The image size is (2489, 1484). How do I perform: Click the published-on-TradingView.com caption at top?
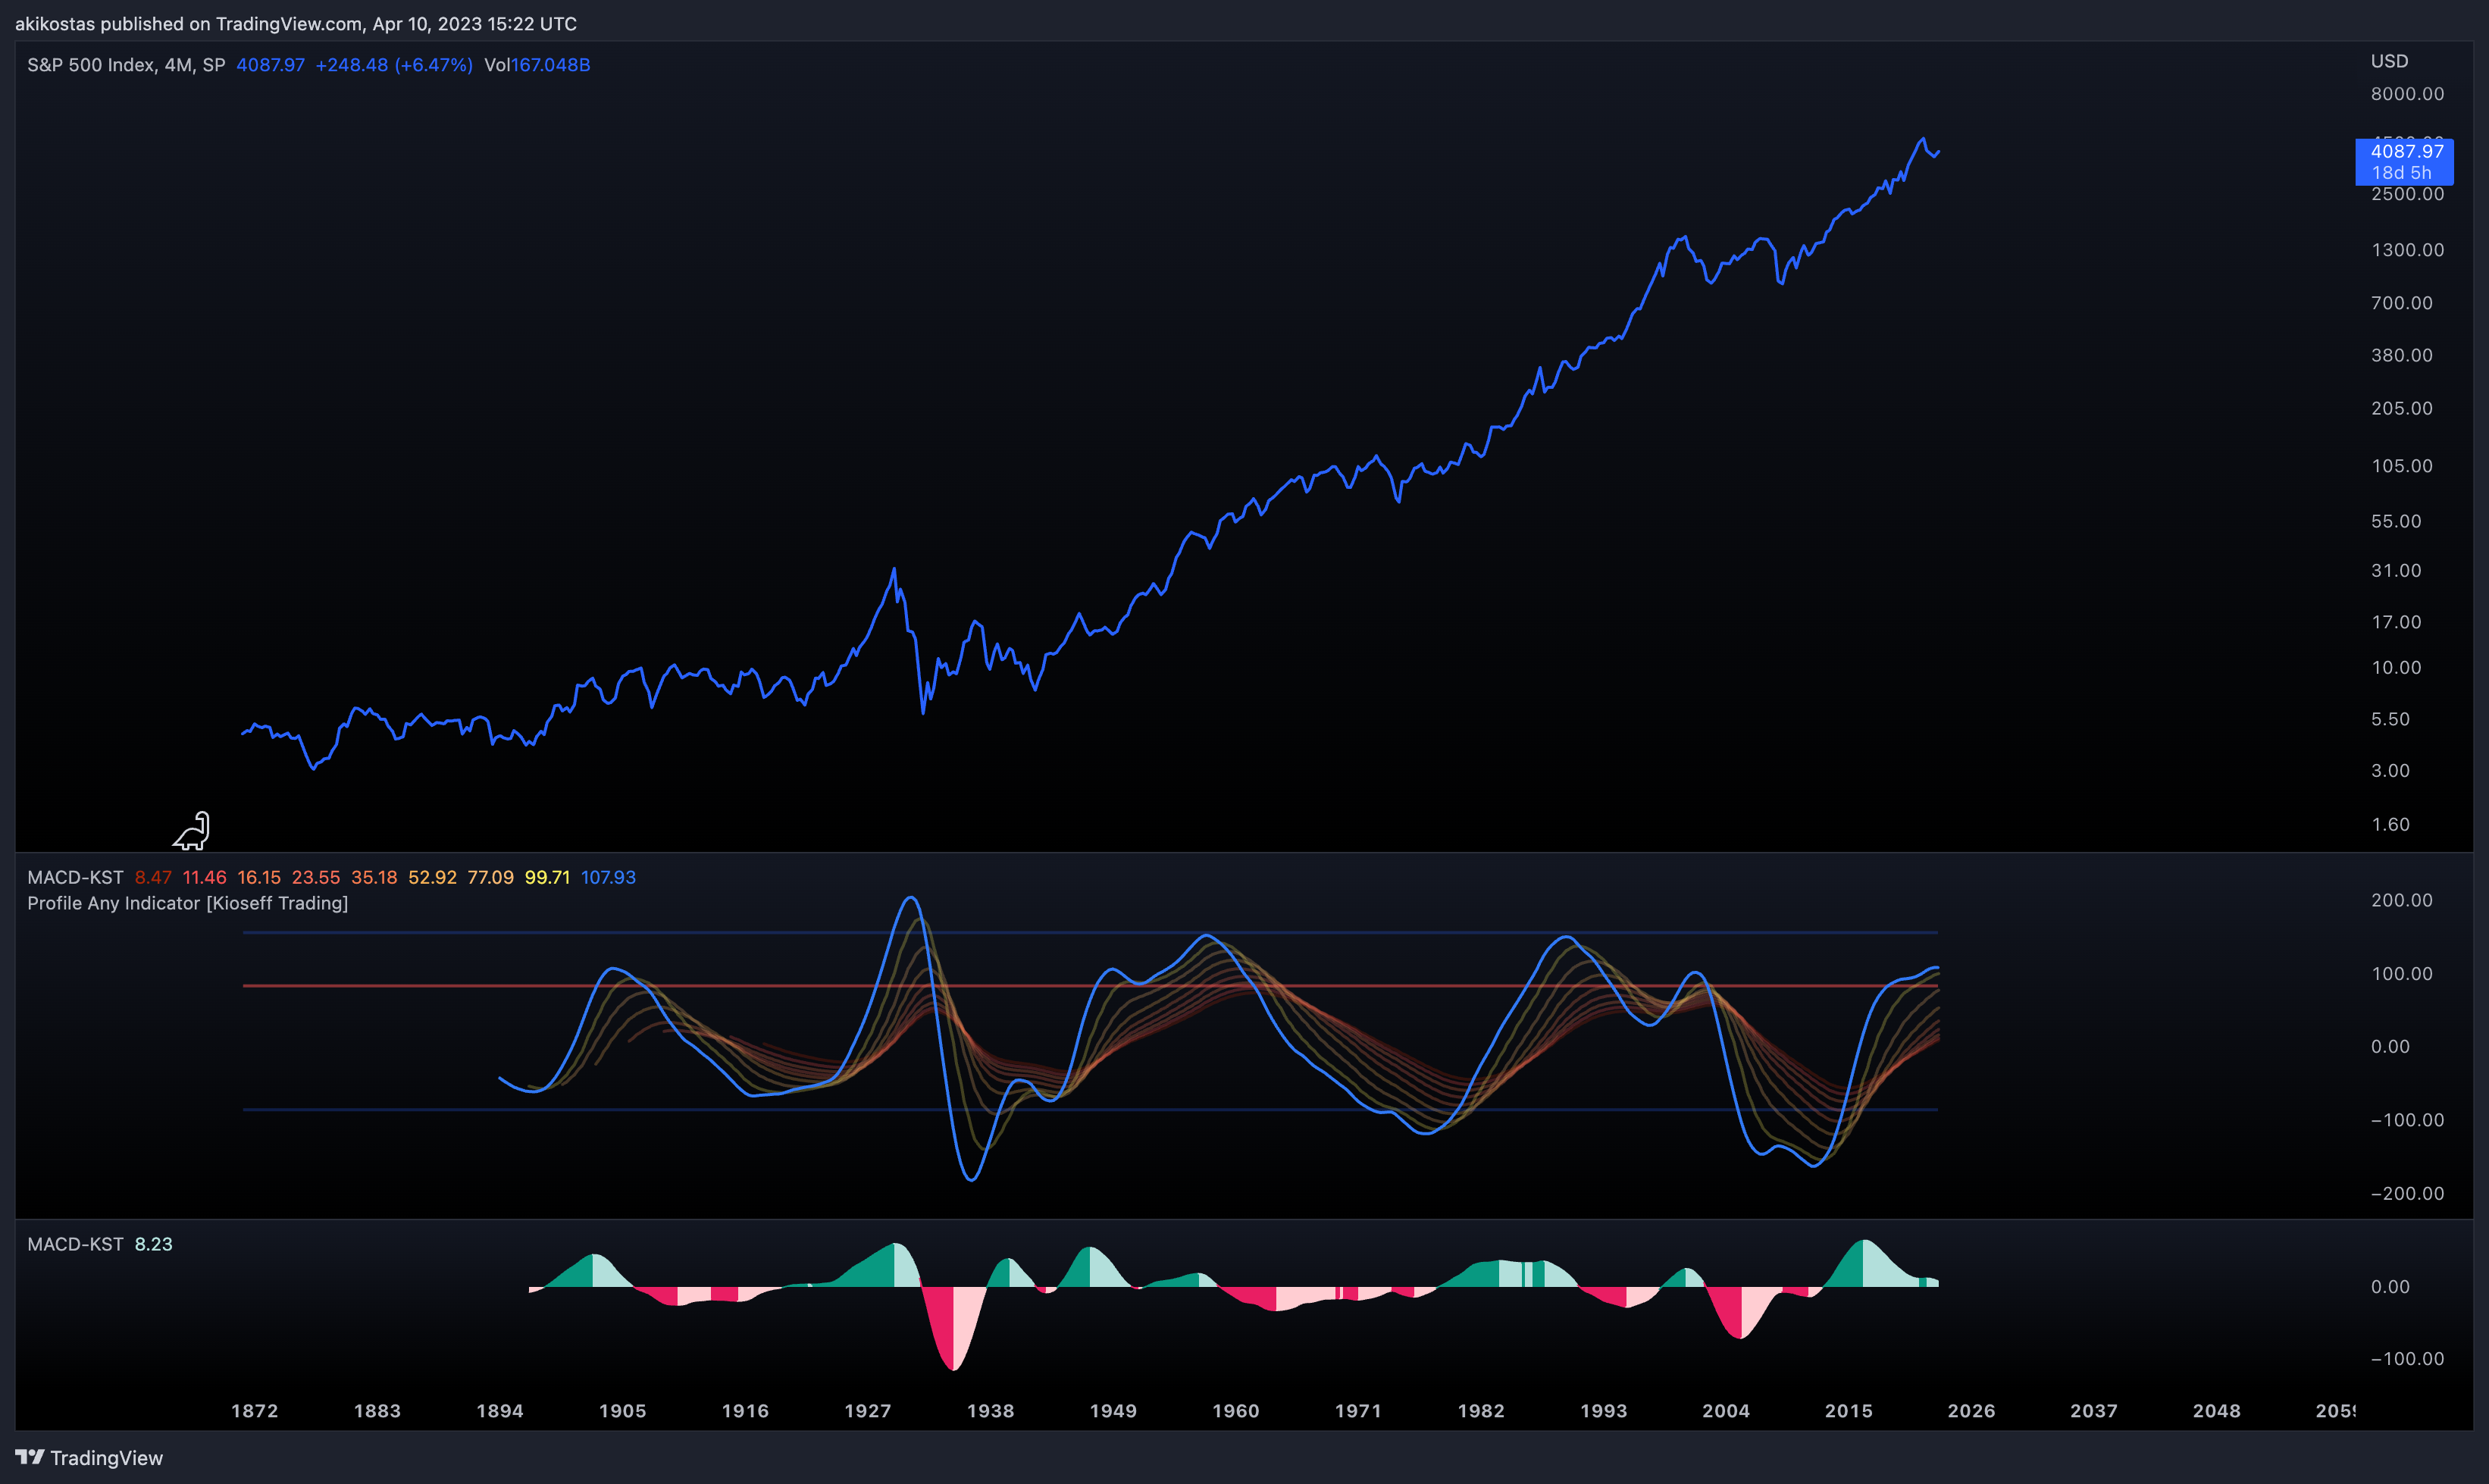click(296, 24)
